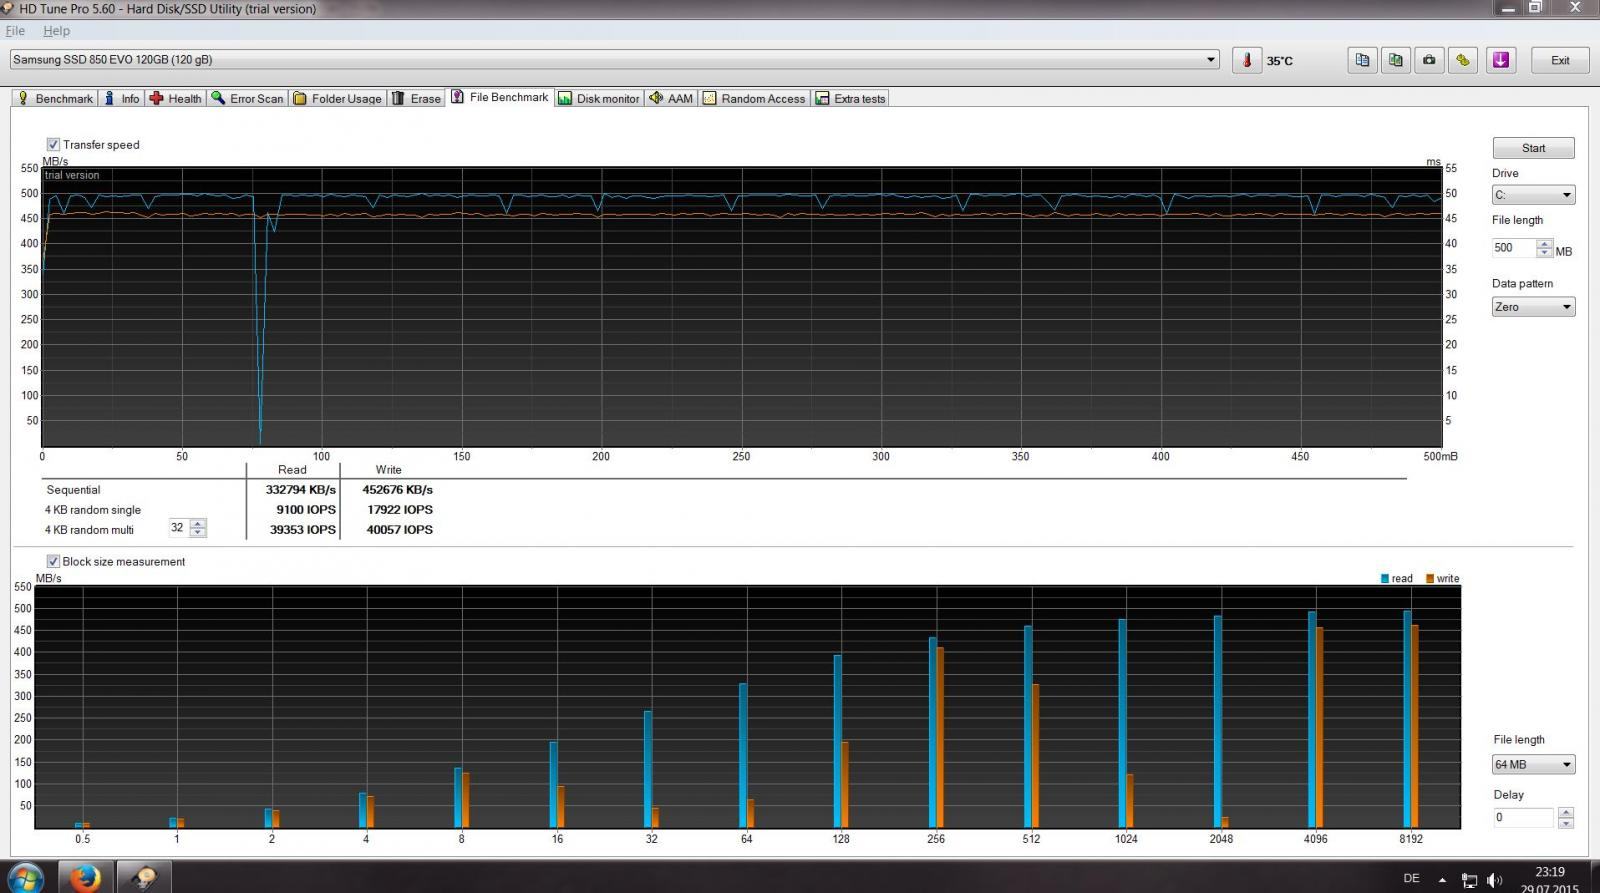Open the Drive C: dropdown
This screenshot has height=893, width=1600.
click(1533, 195)
